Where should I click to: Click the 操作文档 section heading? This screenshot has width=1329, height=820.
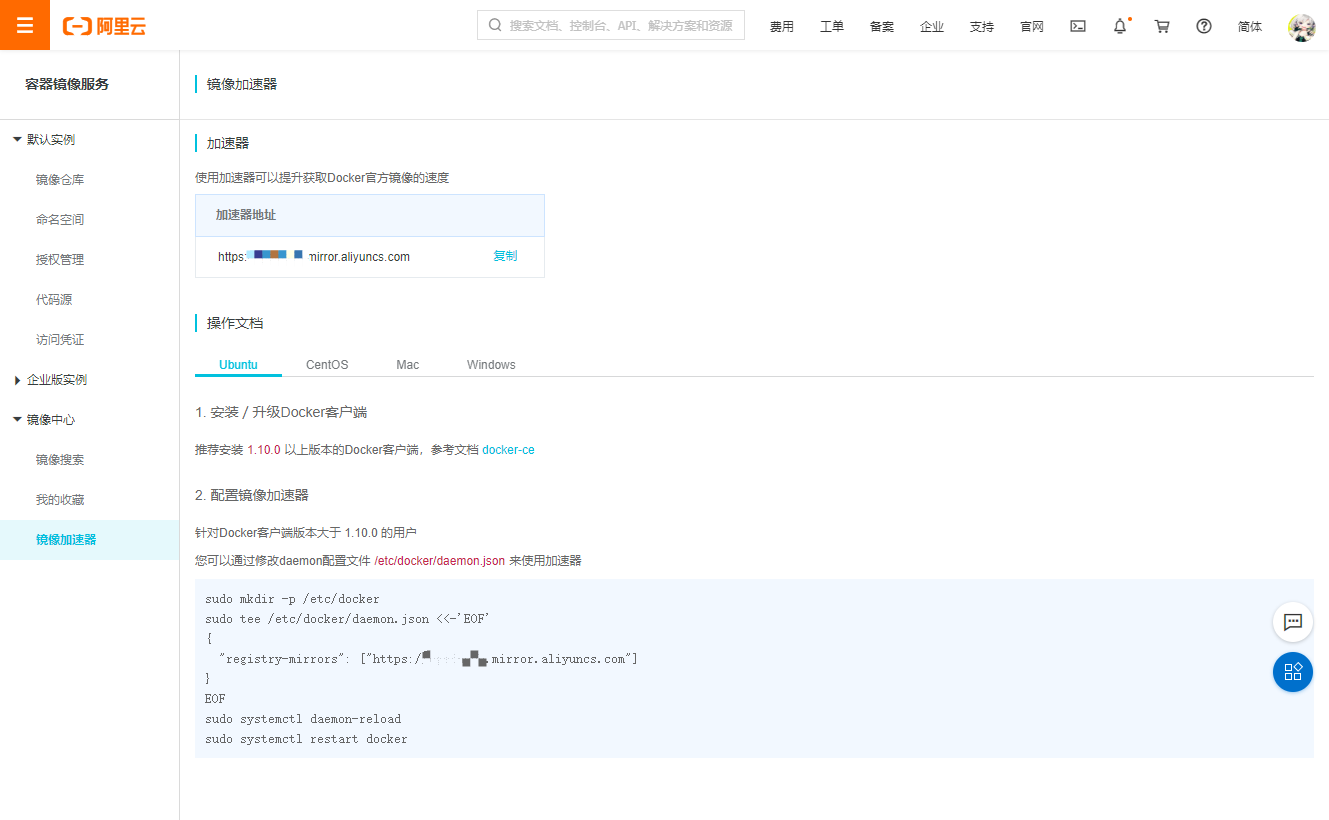click(x=235, y=323)
